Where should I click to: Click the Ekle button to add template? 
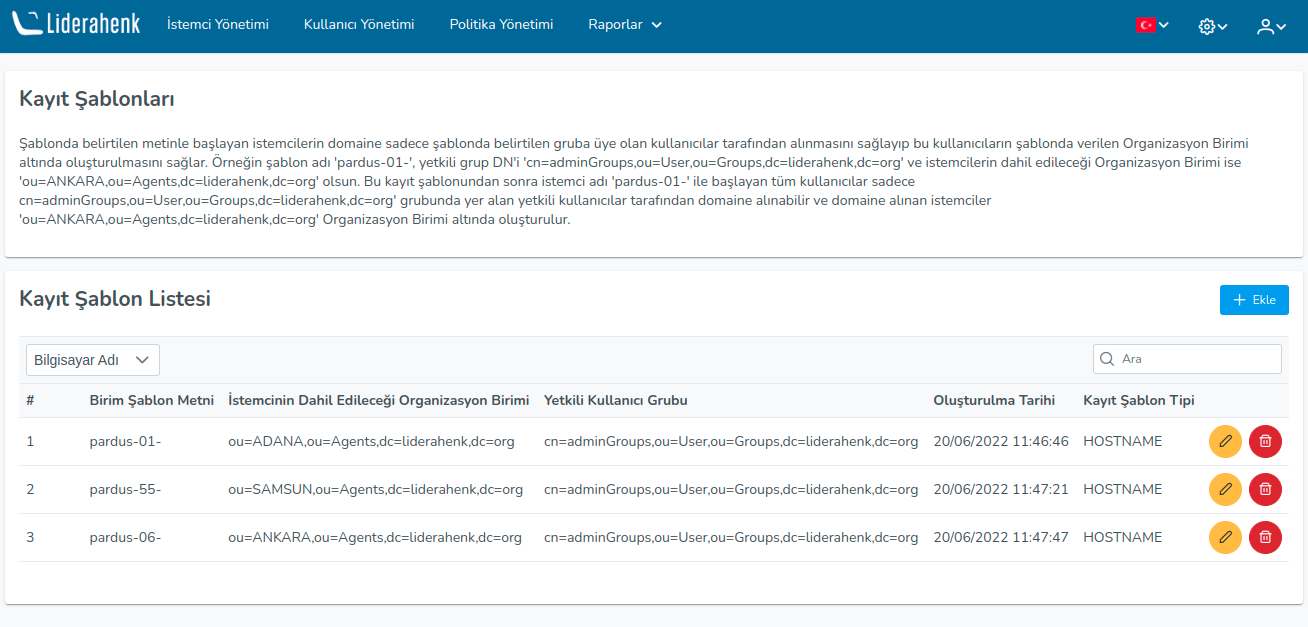point(1254,299)
